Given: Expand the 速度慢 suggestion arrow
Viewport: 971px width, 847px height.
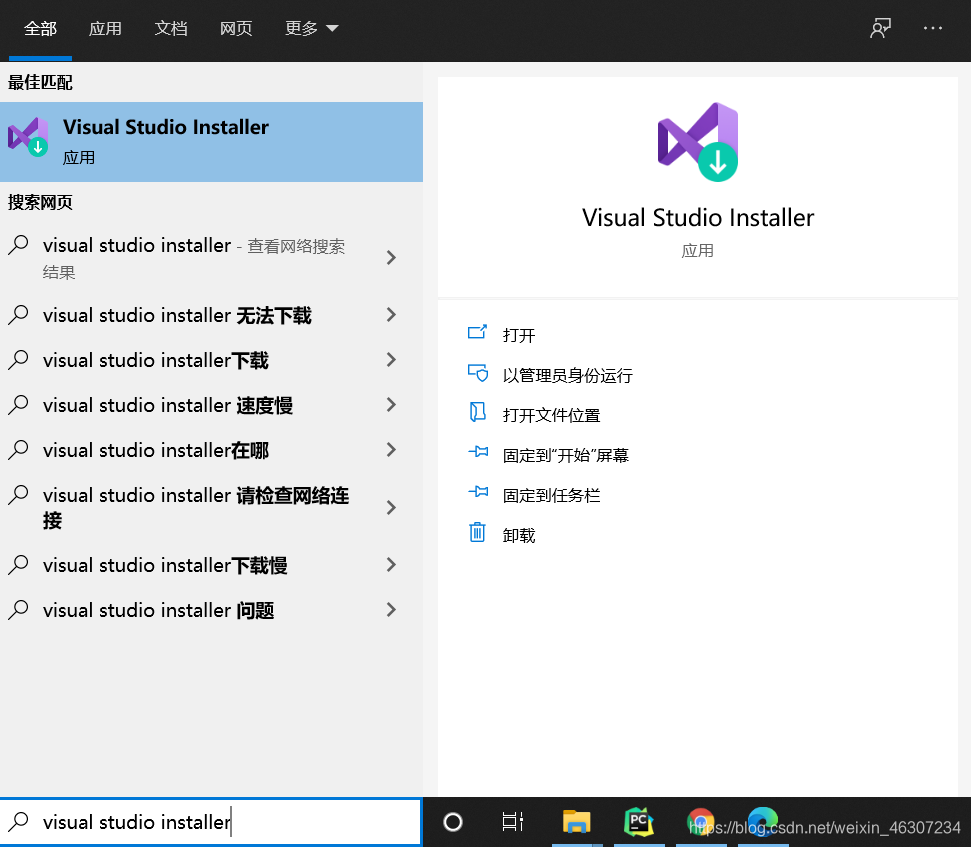Looking at the screenshot, I should (391, 405).
